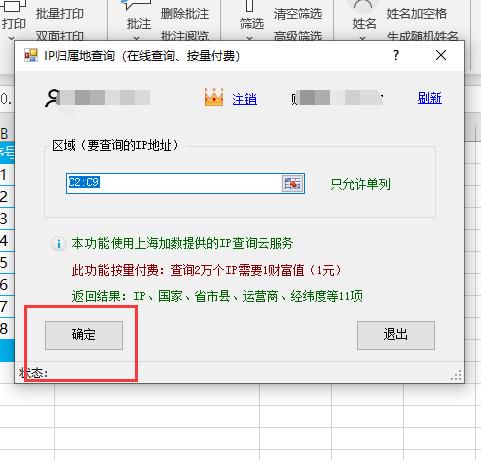Expand the 打印 dropdown arrow

(x=11, y=38)
